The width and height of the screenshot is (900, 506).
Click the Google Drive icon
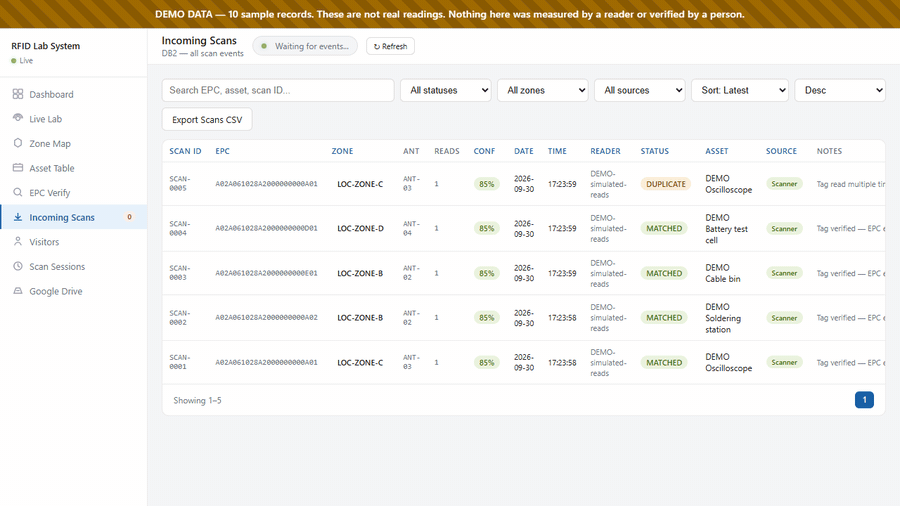pos(18,290)
